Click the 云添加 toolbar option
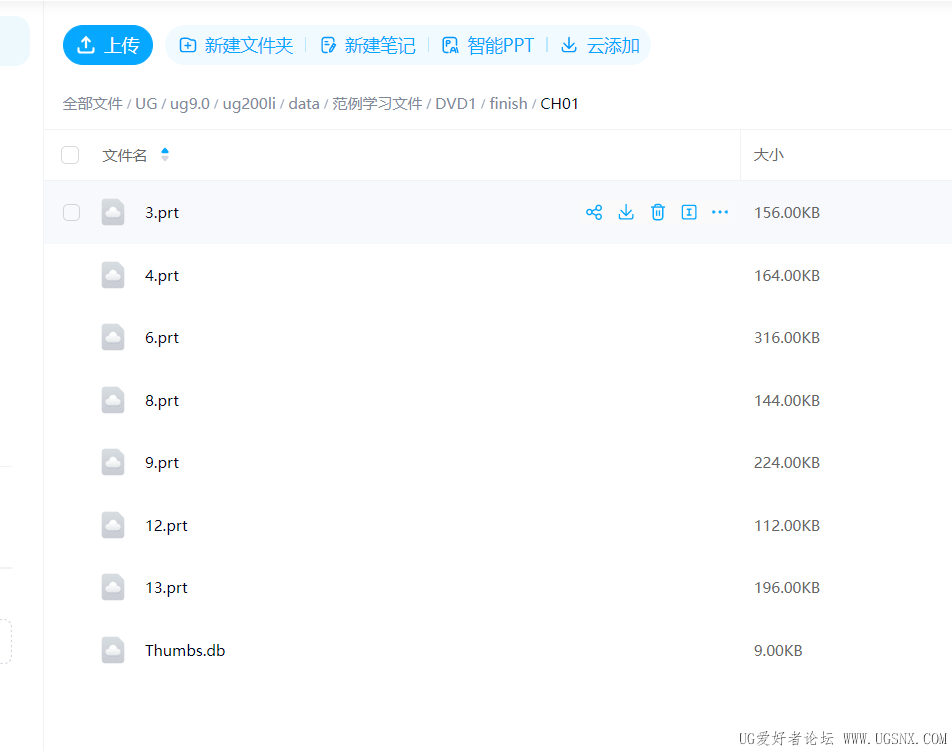This screenshot has width=952, height=751. coord(600,45)
